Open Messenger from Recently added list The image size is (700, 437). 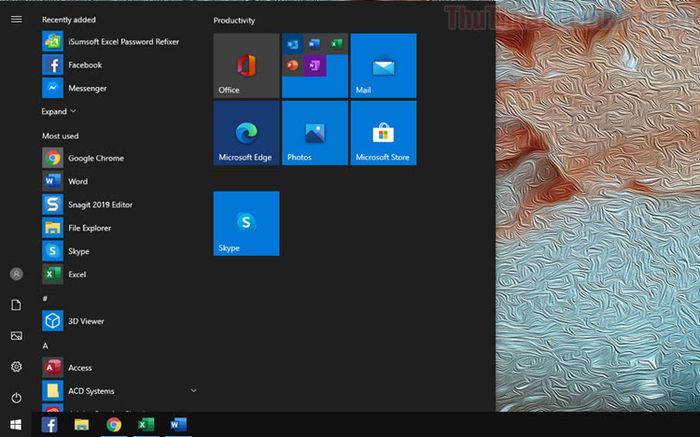(x=119, y=88)
